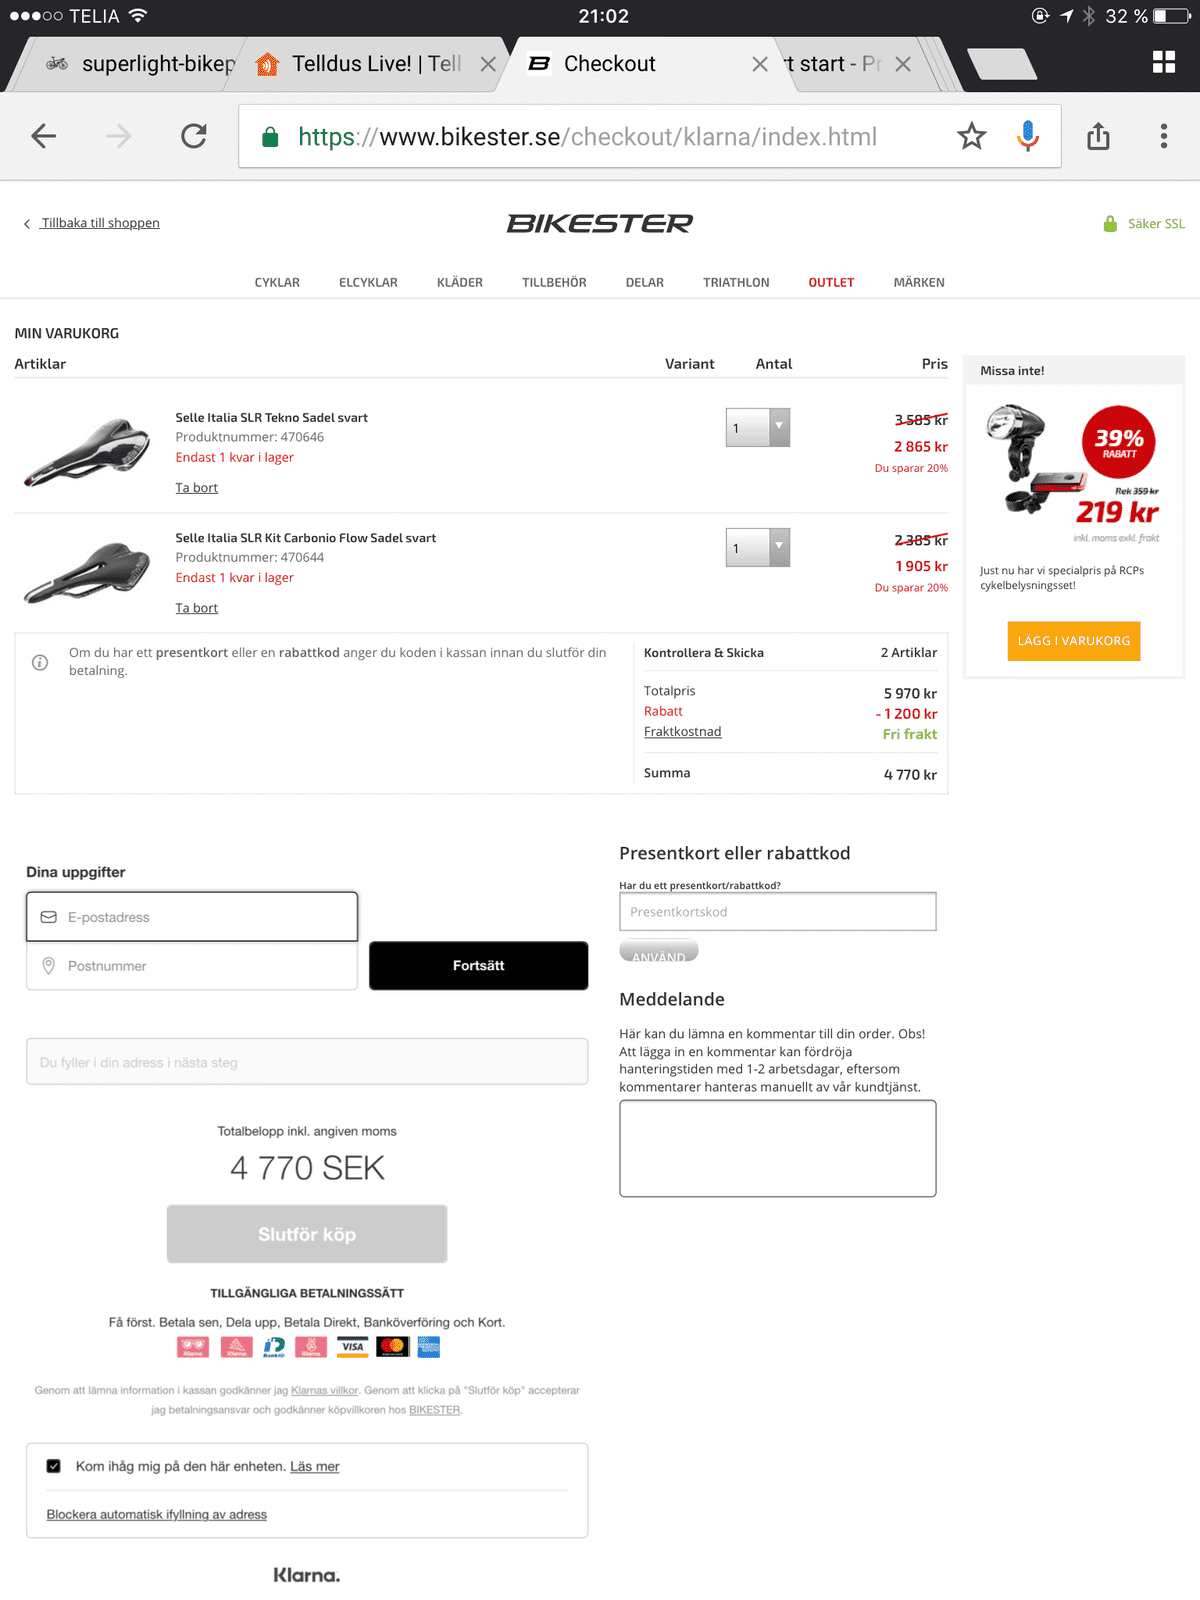This screenshot has width=1200, height=1600.
Task: Open the share icon in toolbar
Action: [1098, 136]
